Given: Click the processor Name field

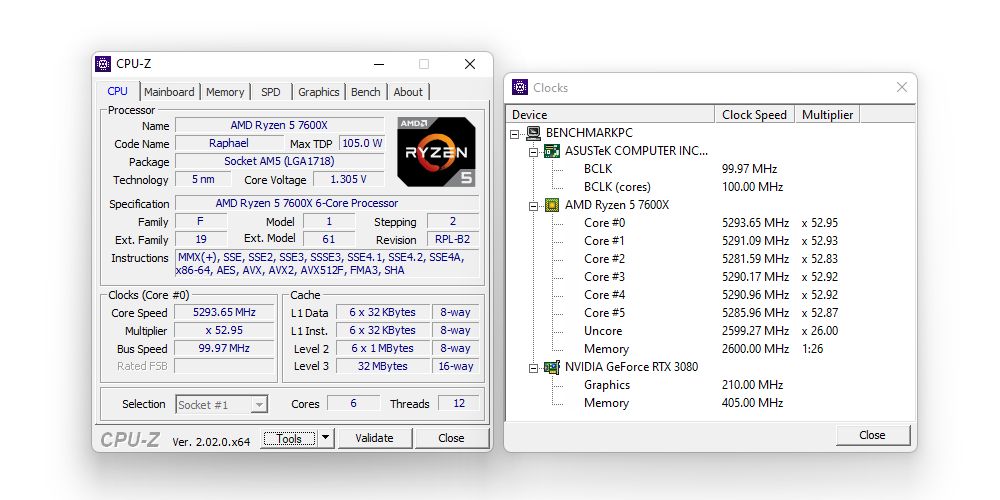Looking at the screenshot, I should 279,126.
